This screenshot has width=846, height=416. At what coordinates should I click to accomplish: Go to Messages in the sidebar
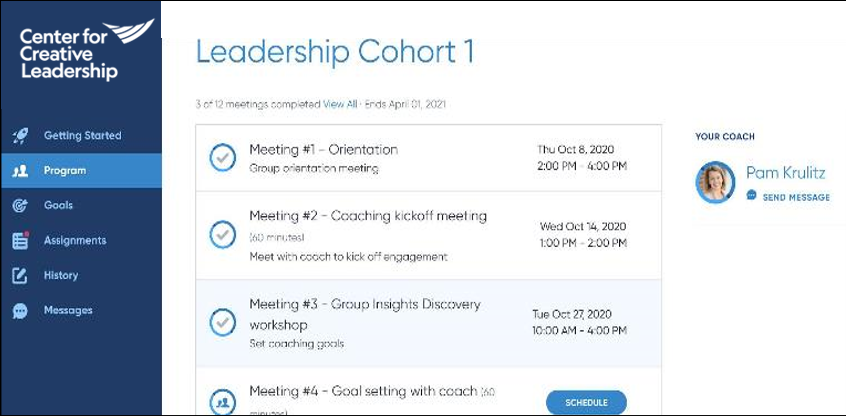[68, 310]
